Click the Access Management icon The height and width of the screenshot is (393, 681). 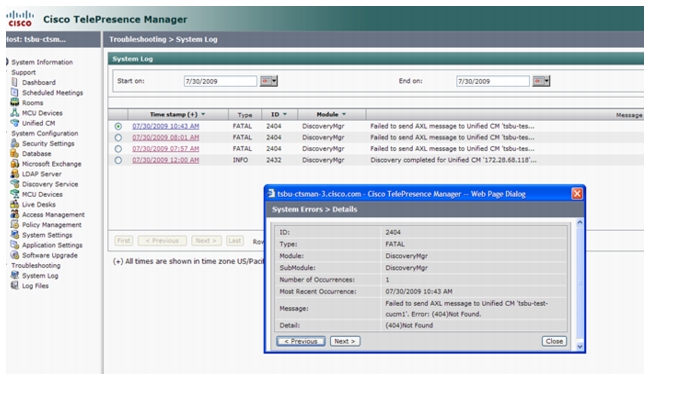pyautogui.click(x=15, y=215)
